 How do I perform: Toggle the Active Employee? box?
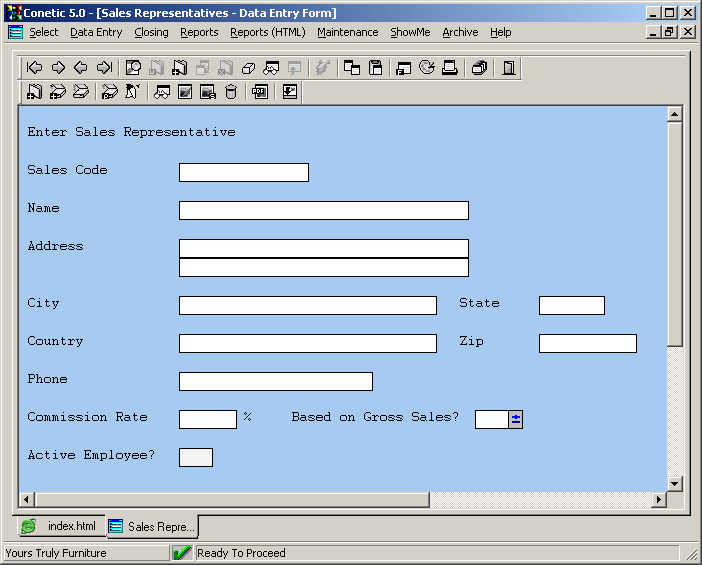[196, 457]
